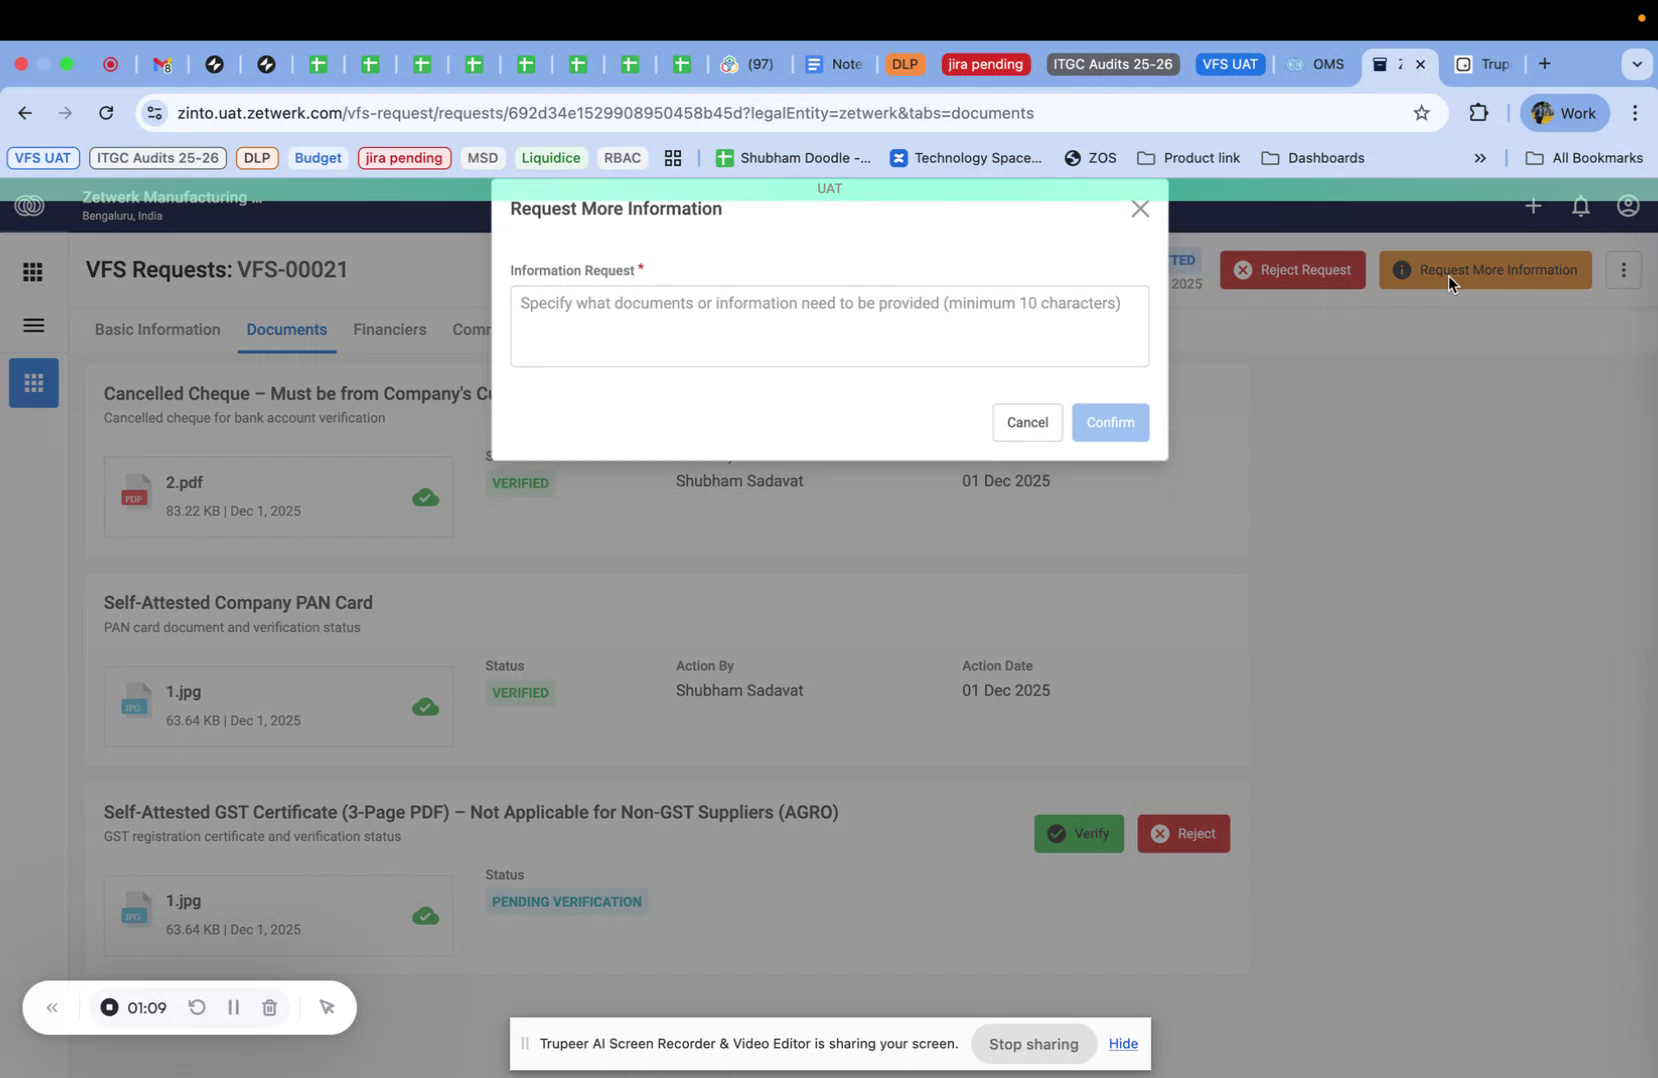Screen dimensions: 1658x1078
Task: Open the tab search dropdown arrow
Action: (x=1637, y=64)
